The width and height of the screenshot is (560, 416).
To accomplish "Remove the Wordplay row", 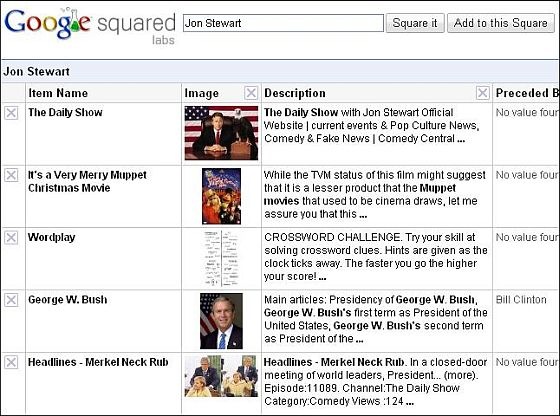I will point(11,237).
